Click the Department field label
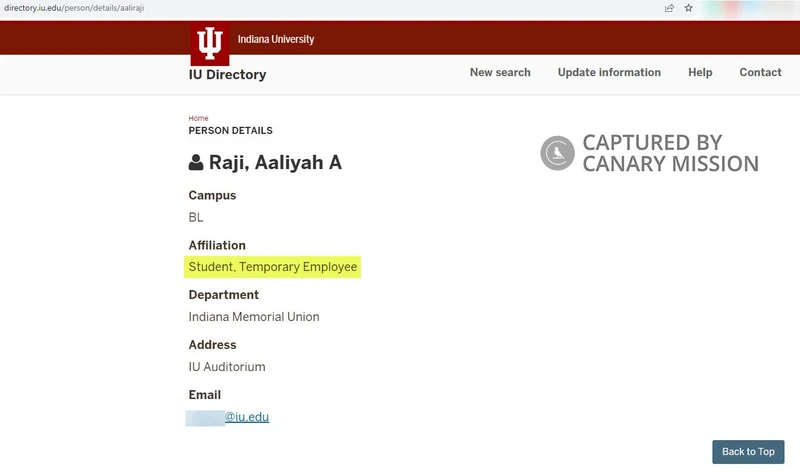 [223, 295]
